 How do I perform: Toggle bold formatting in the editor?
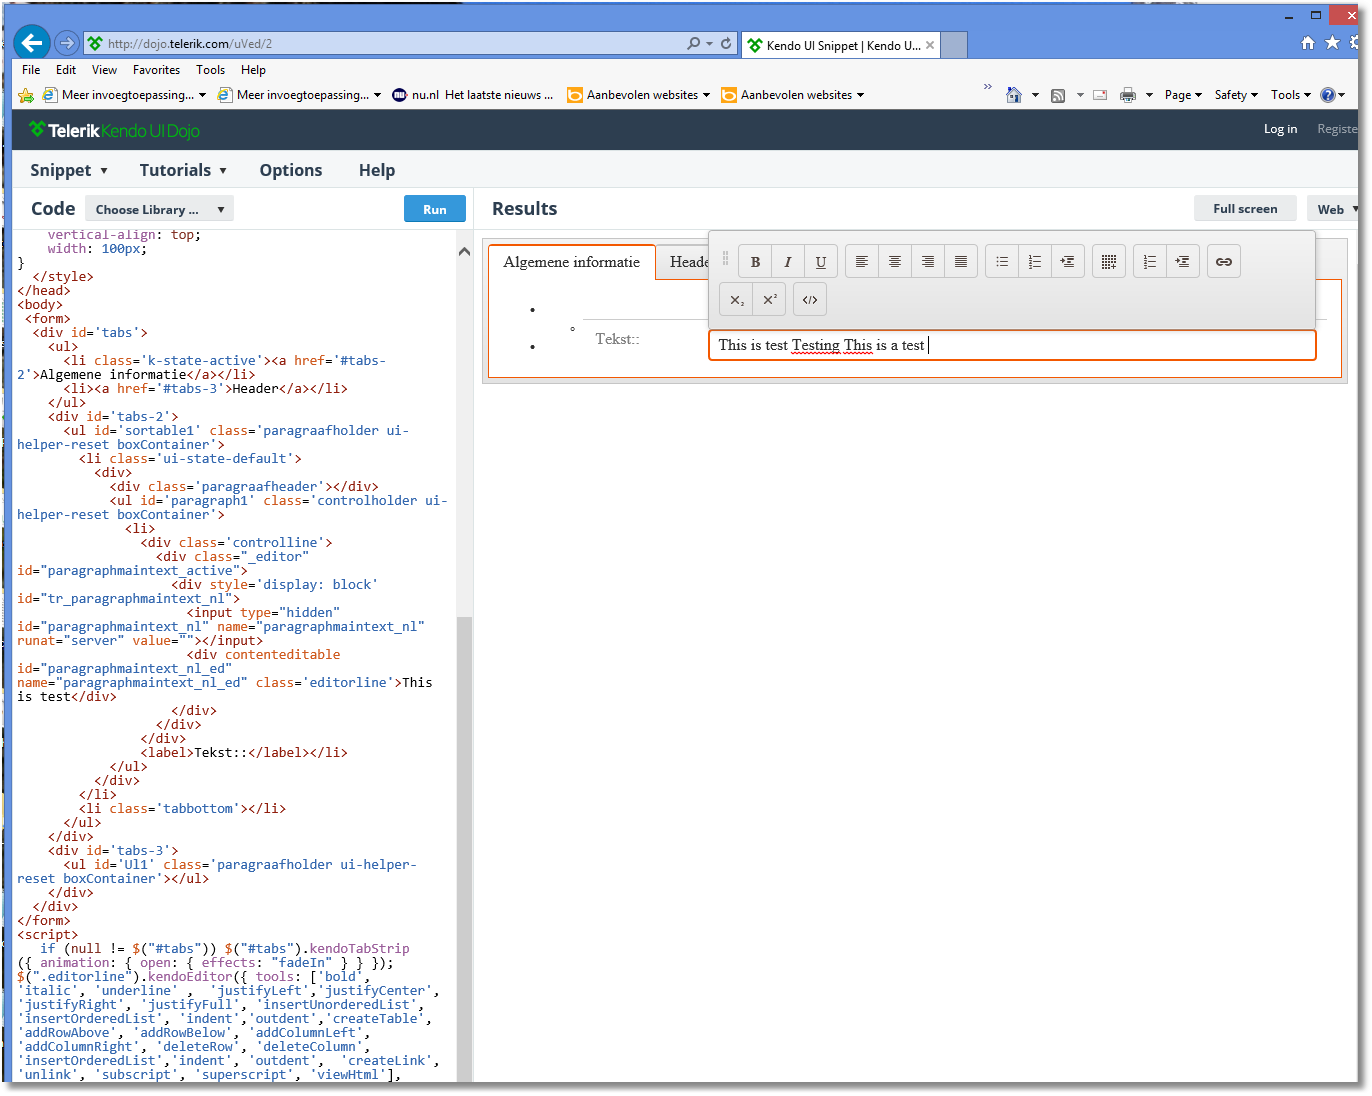click(x=755, y=262)
